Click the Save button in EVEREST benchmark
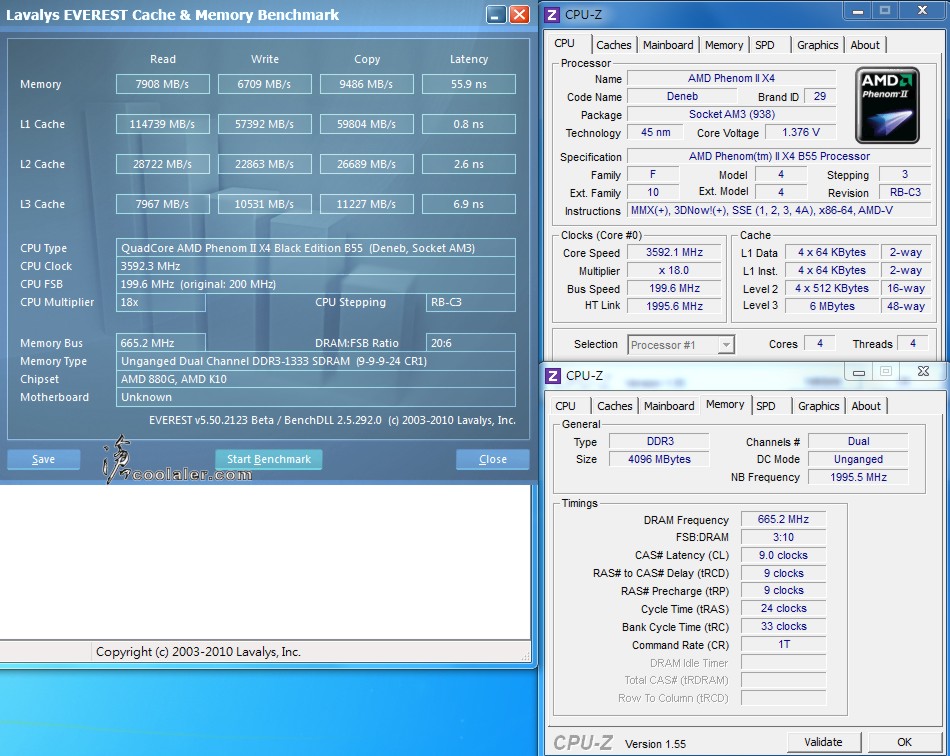950x756 pixels. (44, 459)
